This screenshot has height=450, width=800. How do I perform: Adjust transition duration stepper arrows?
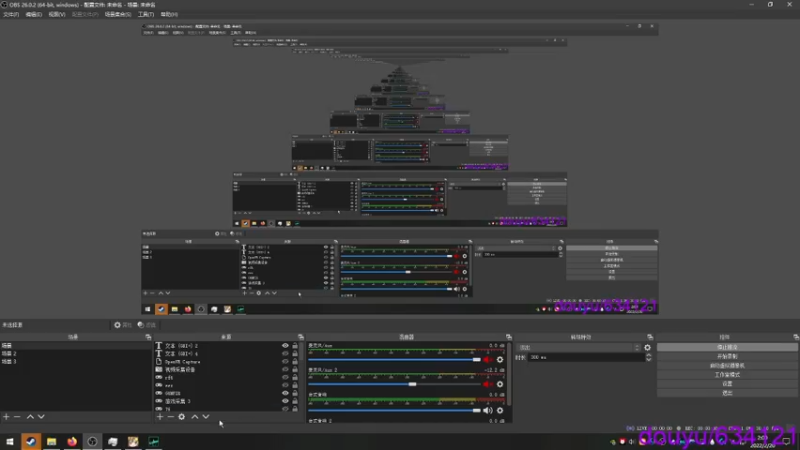[648, 358]
